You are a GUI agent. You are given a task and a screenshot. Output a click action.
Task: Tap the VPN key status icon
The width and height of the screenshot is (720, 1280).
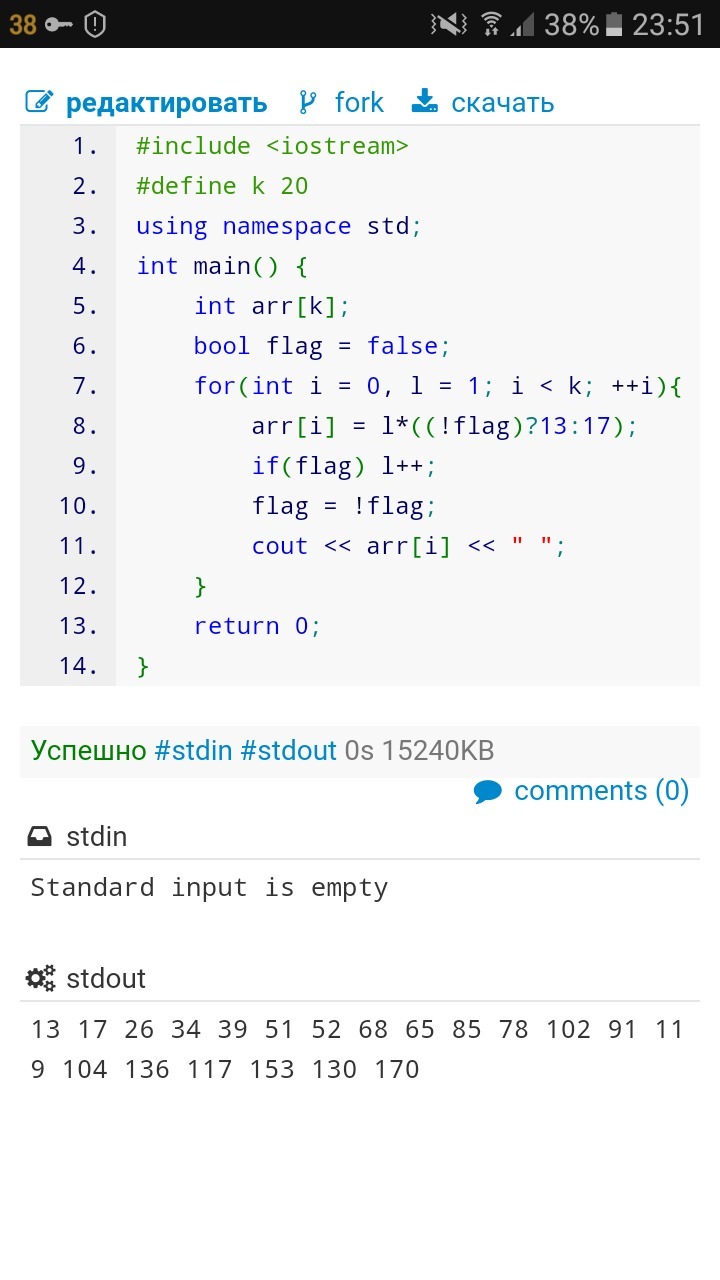[x=59, y=24]
